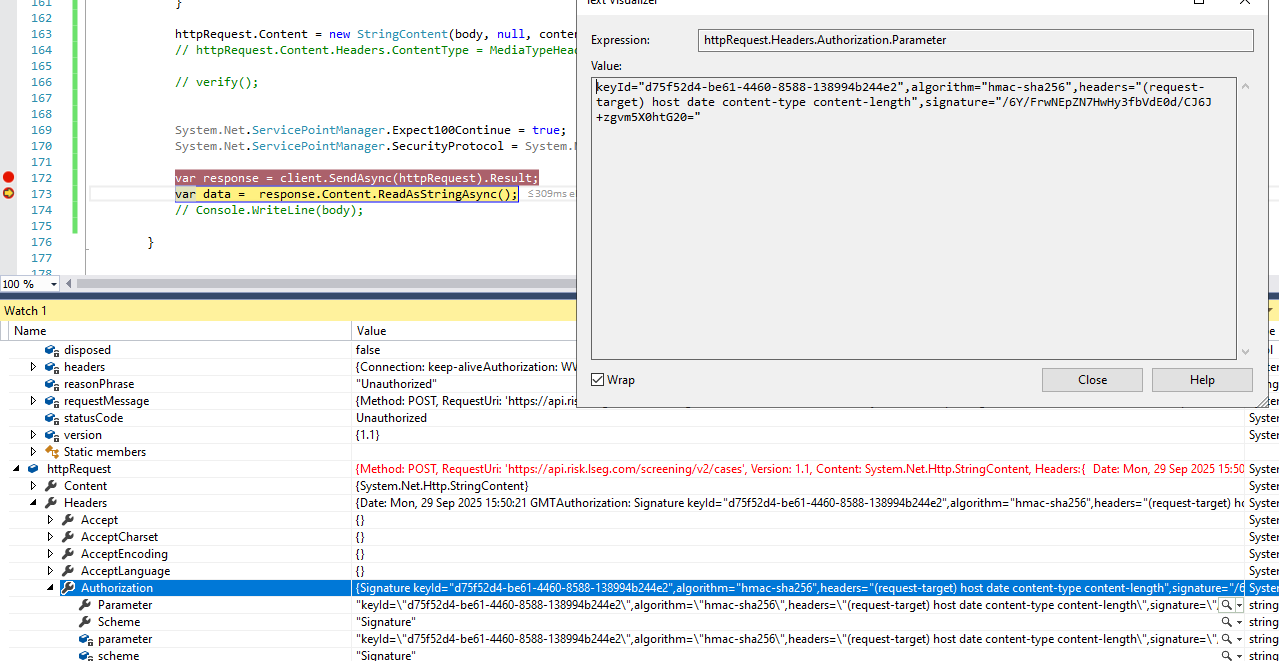Select the Watch 1 panel title

pos(25,311)
